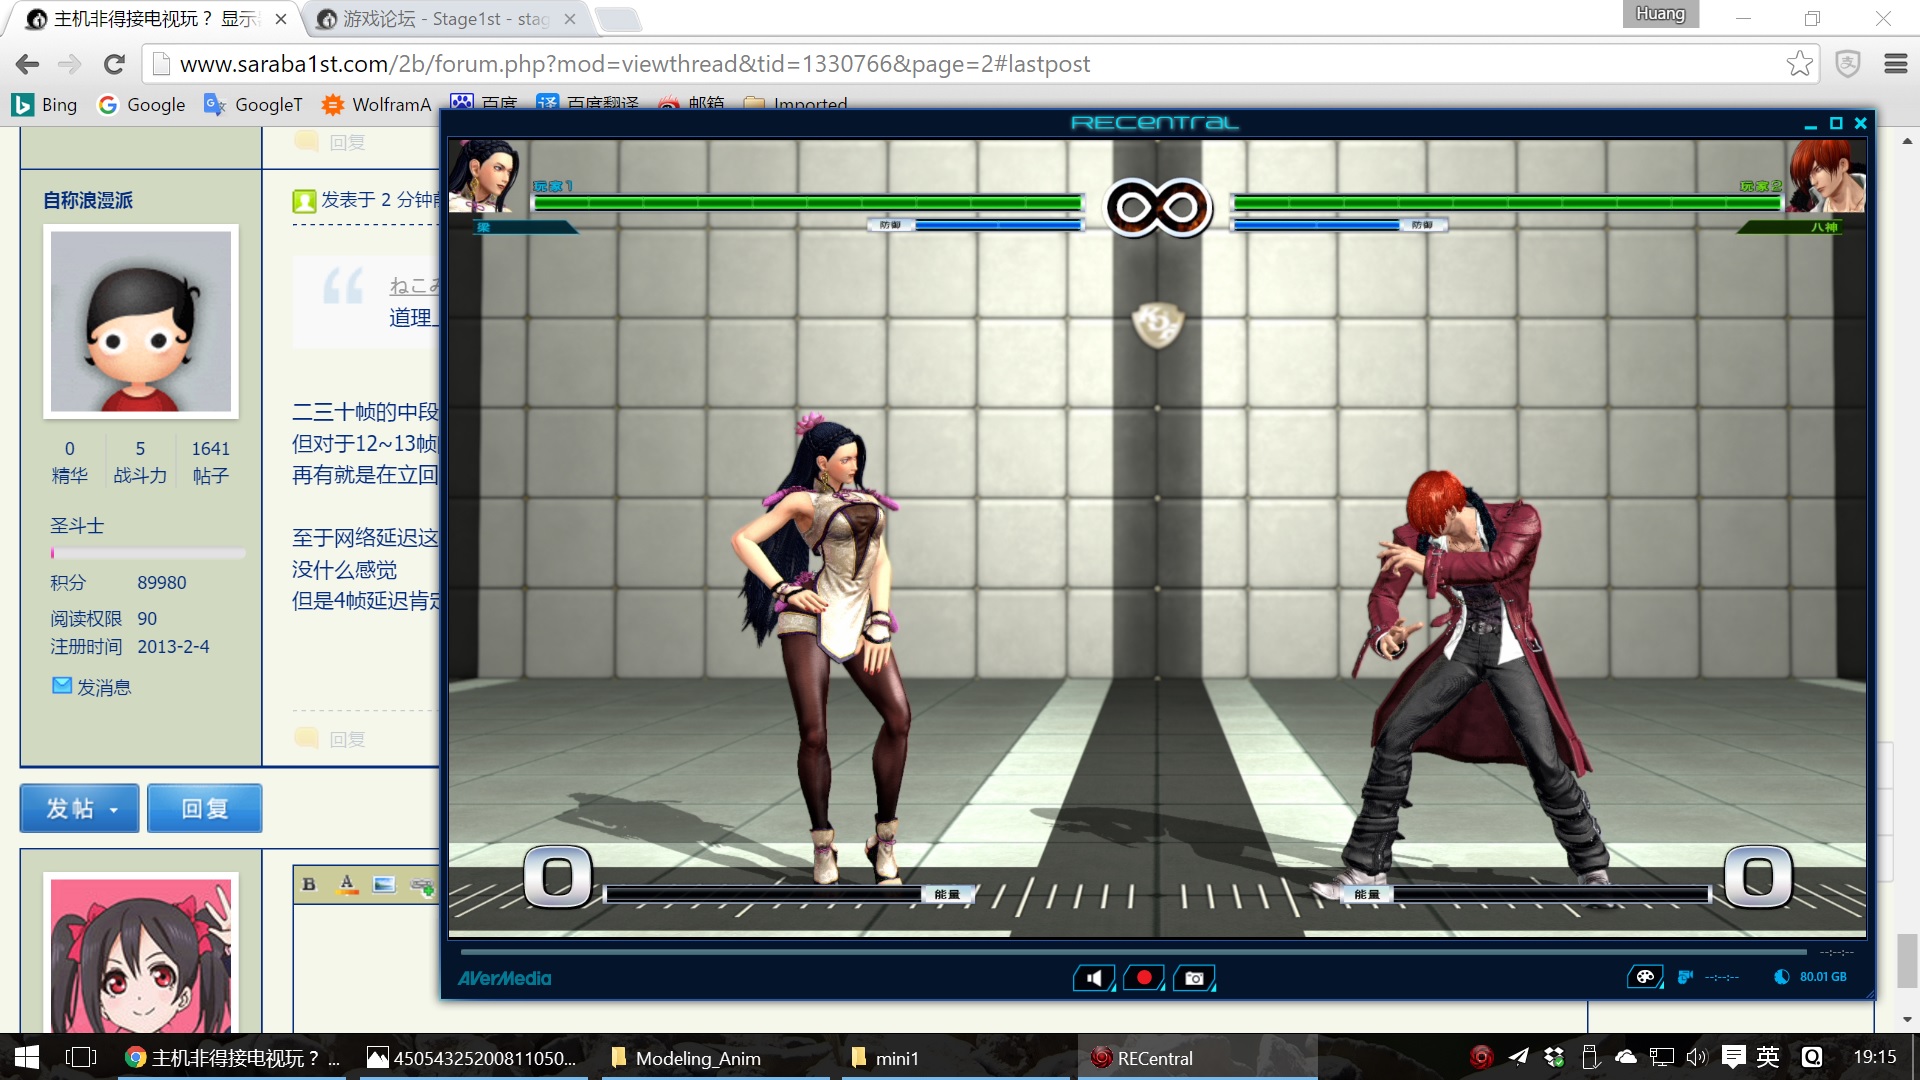
Task: Open the Action Center notifications
Action: pos(1734,1057)
